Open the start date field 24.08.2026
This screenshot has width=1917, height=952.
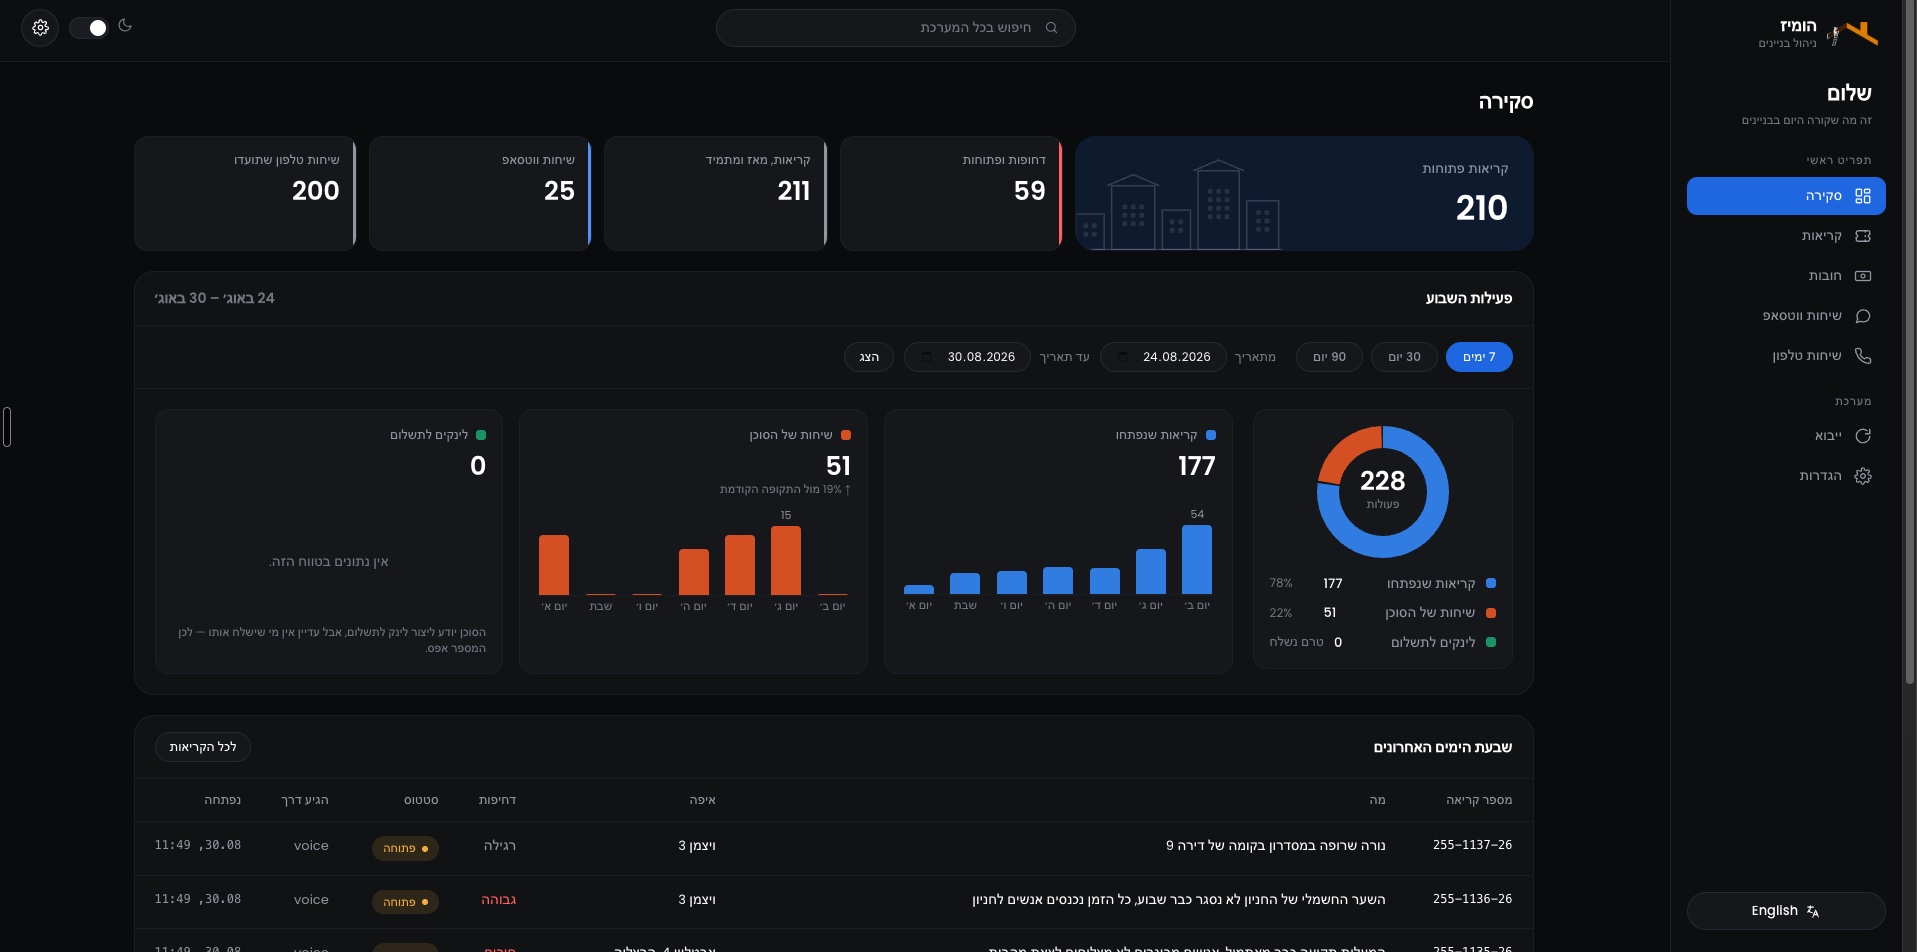[1163, 357]
